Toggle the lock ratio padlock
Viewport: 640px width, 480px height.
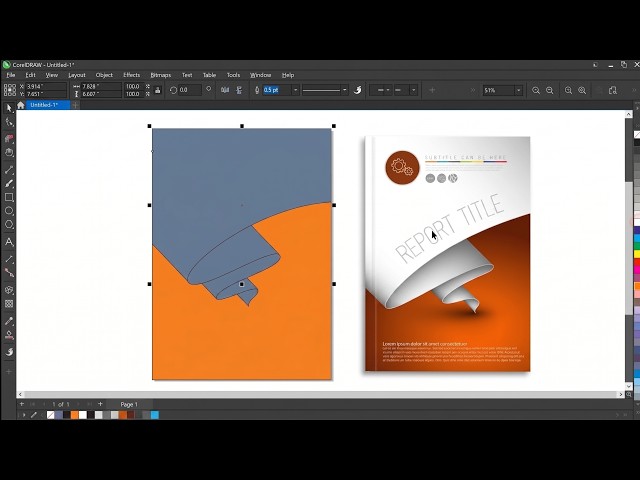coord(158,90)
